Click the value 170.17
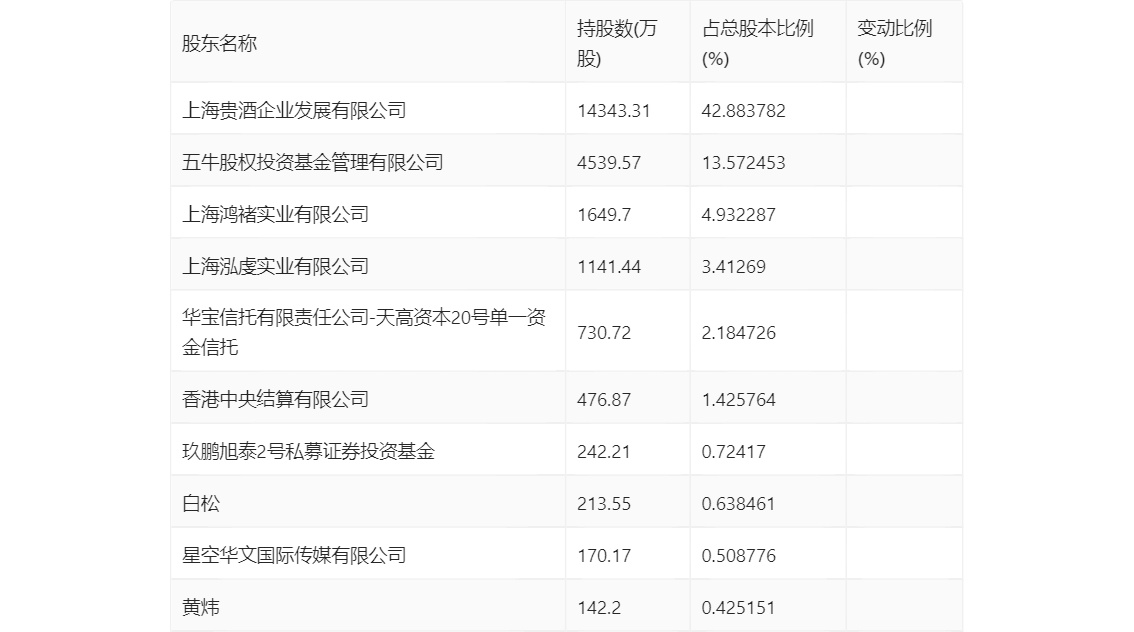Screen dimensions: 1134x632 (604, 555)
